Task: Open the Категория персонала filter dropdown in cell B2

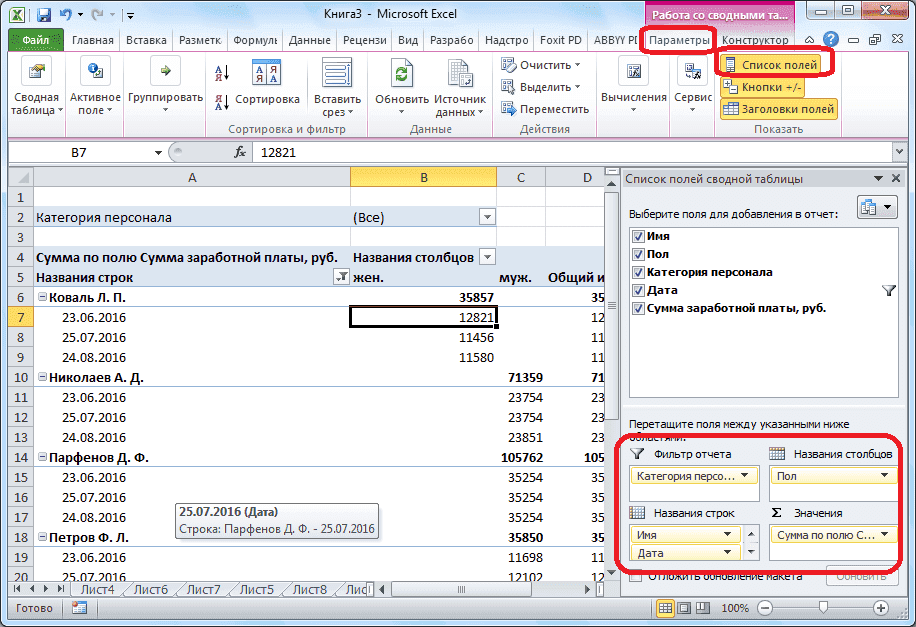Action: (x=487, y=216)
